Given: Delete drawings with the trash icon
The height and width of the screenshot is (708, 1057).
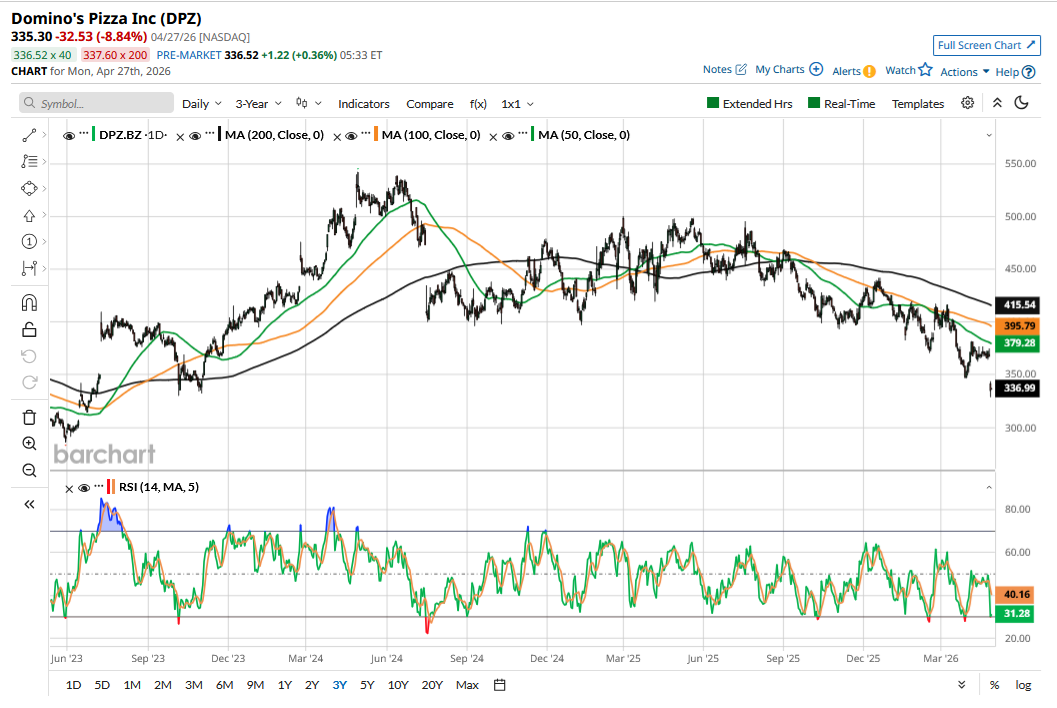Looking at the screenshot, I should tap(29, 417).
